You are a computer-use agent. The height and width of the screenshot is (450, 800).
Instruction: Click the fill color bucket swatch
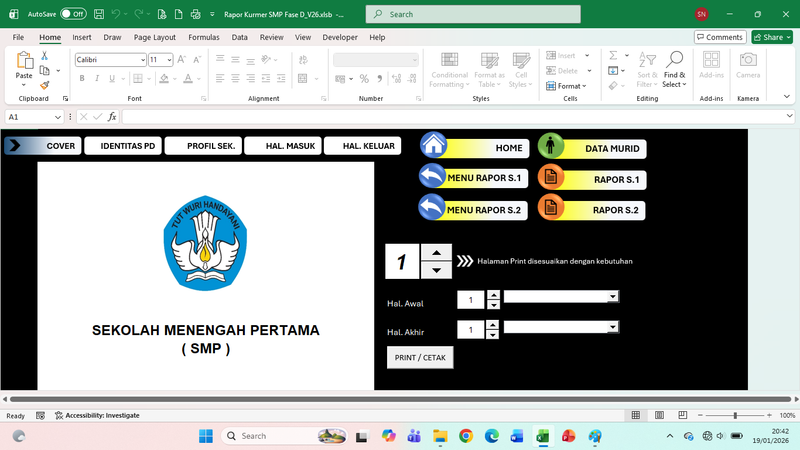[164, 79]
